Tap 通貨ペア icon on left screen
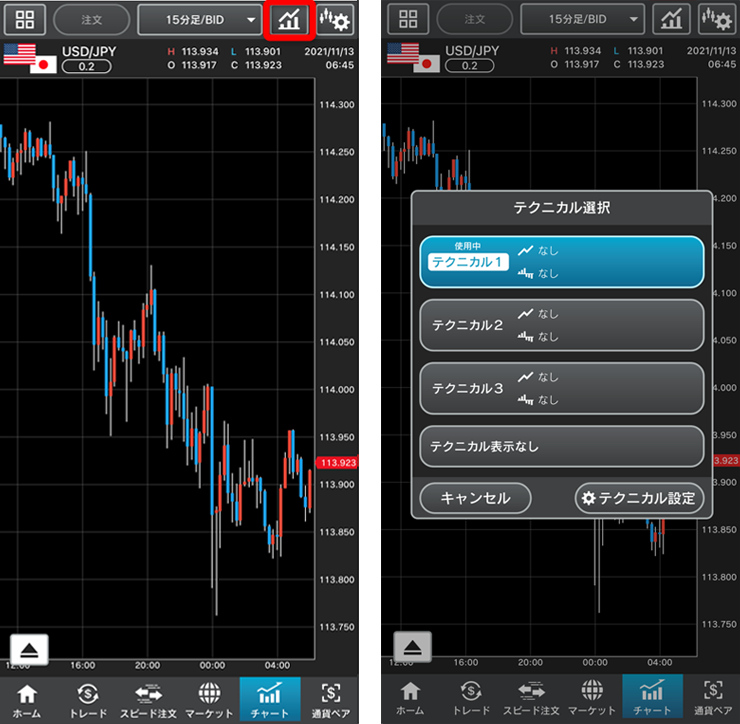The height and width of the screenshot is (724, 740). [330, 698]
